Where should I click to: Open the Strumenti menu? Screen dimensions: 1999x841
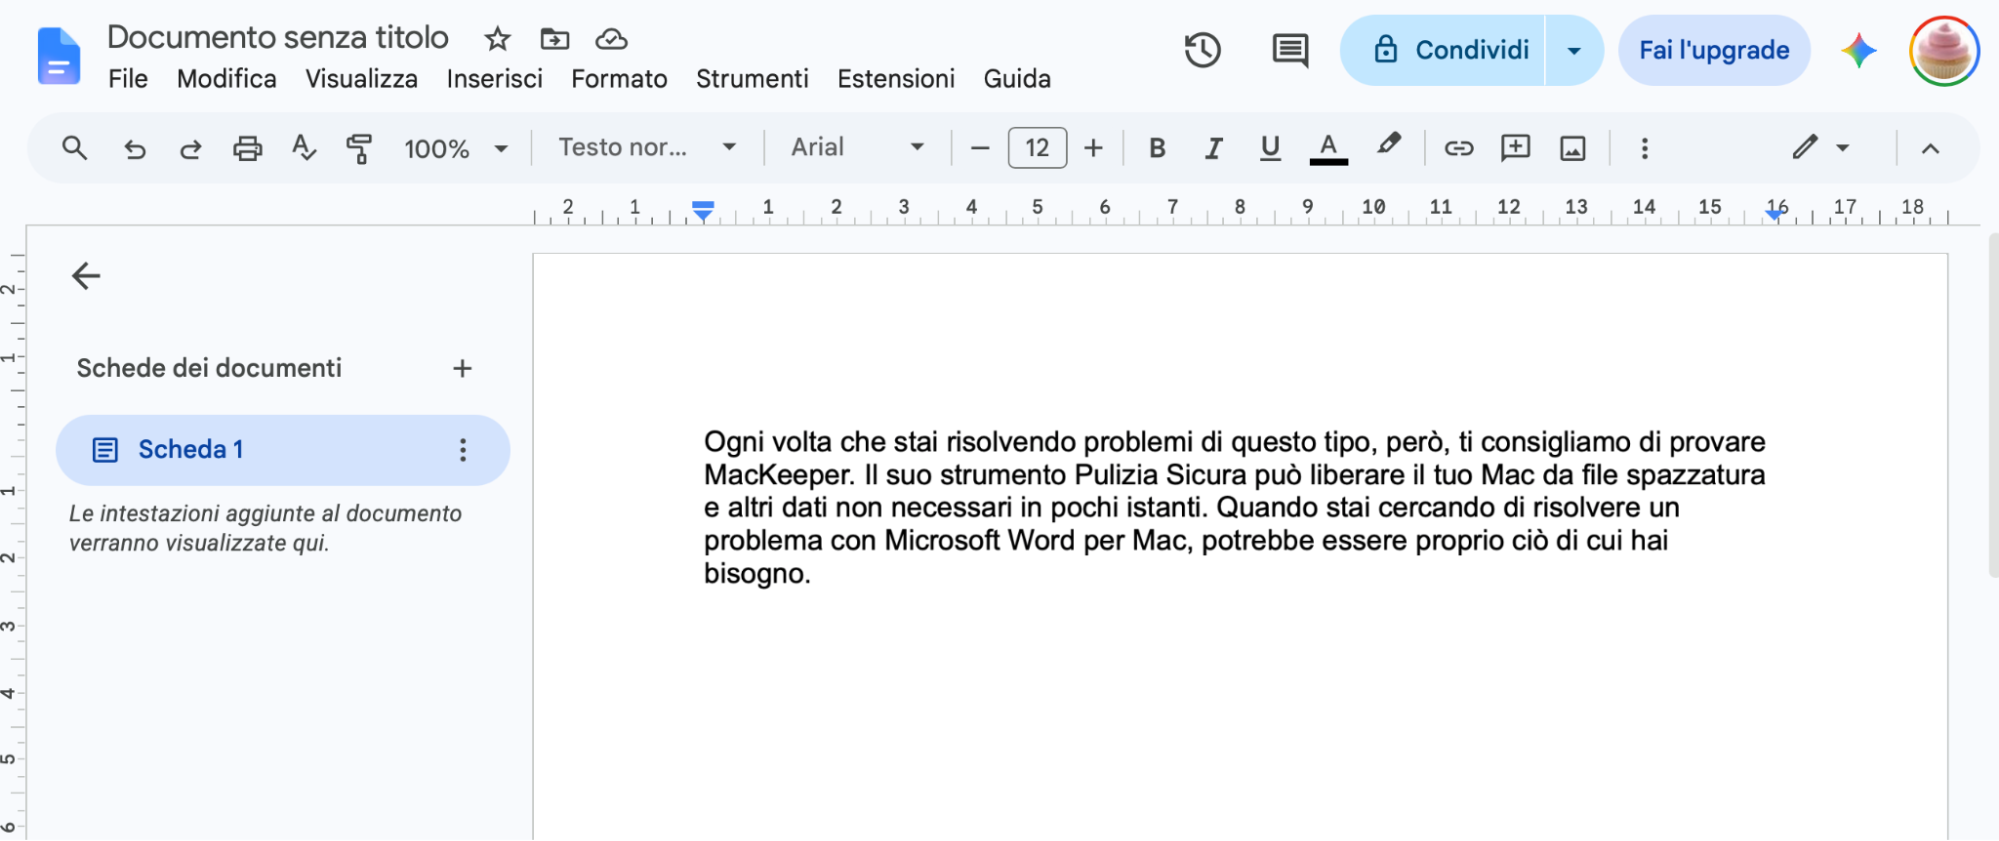click(x=752, y=79)
